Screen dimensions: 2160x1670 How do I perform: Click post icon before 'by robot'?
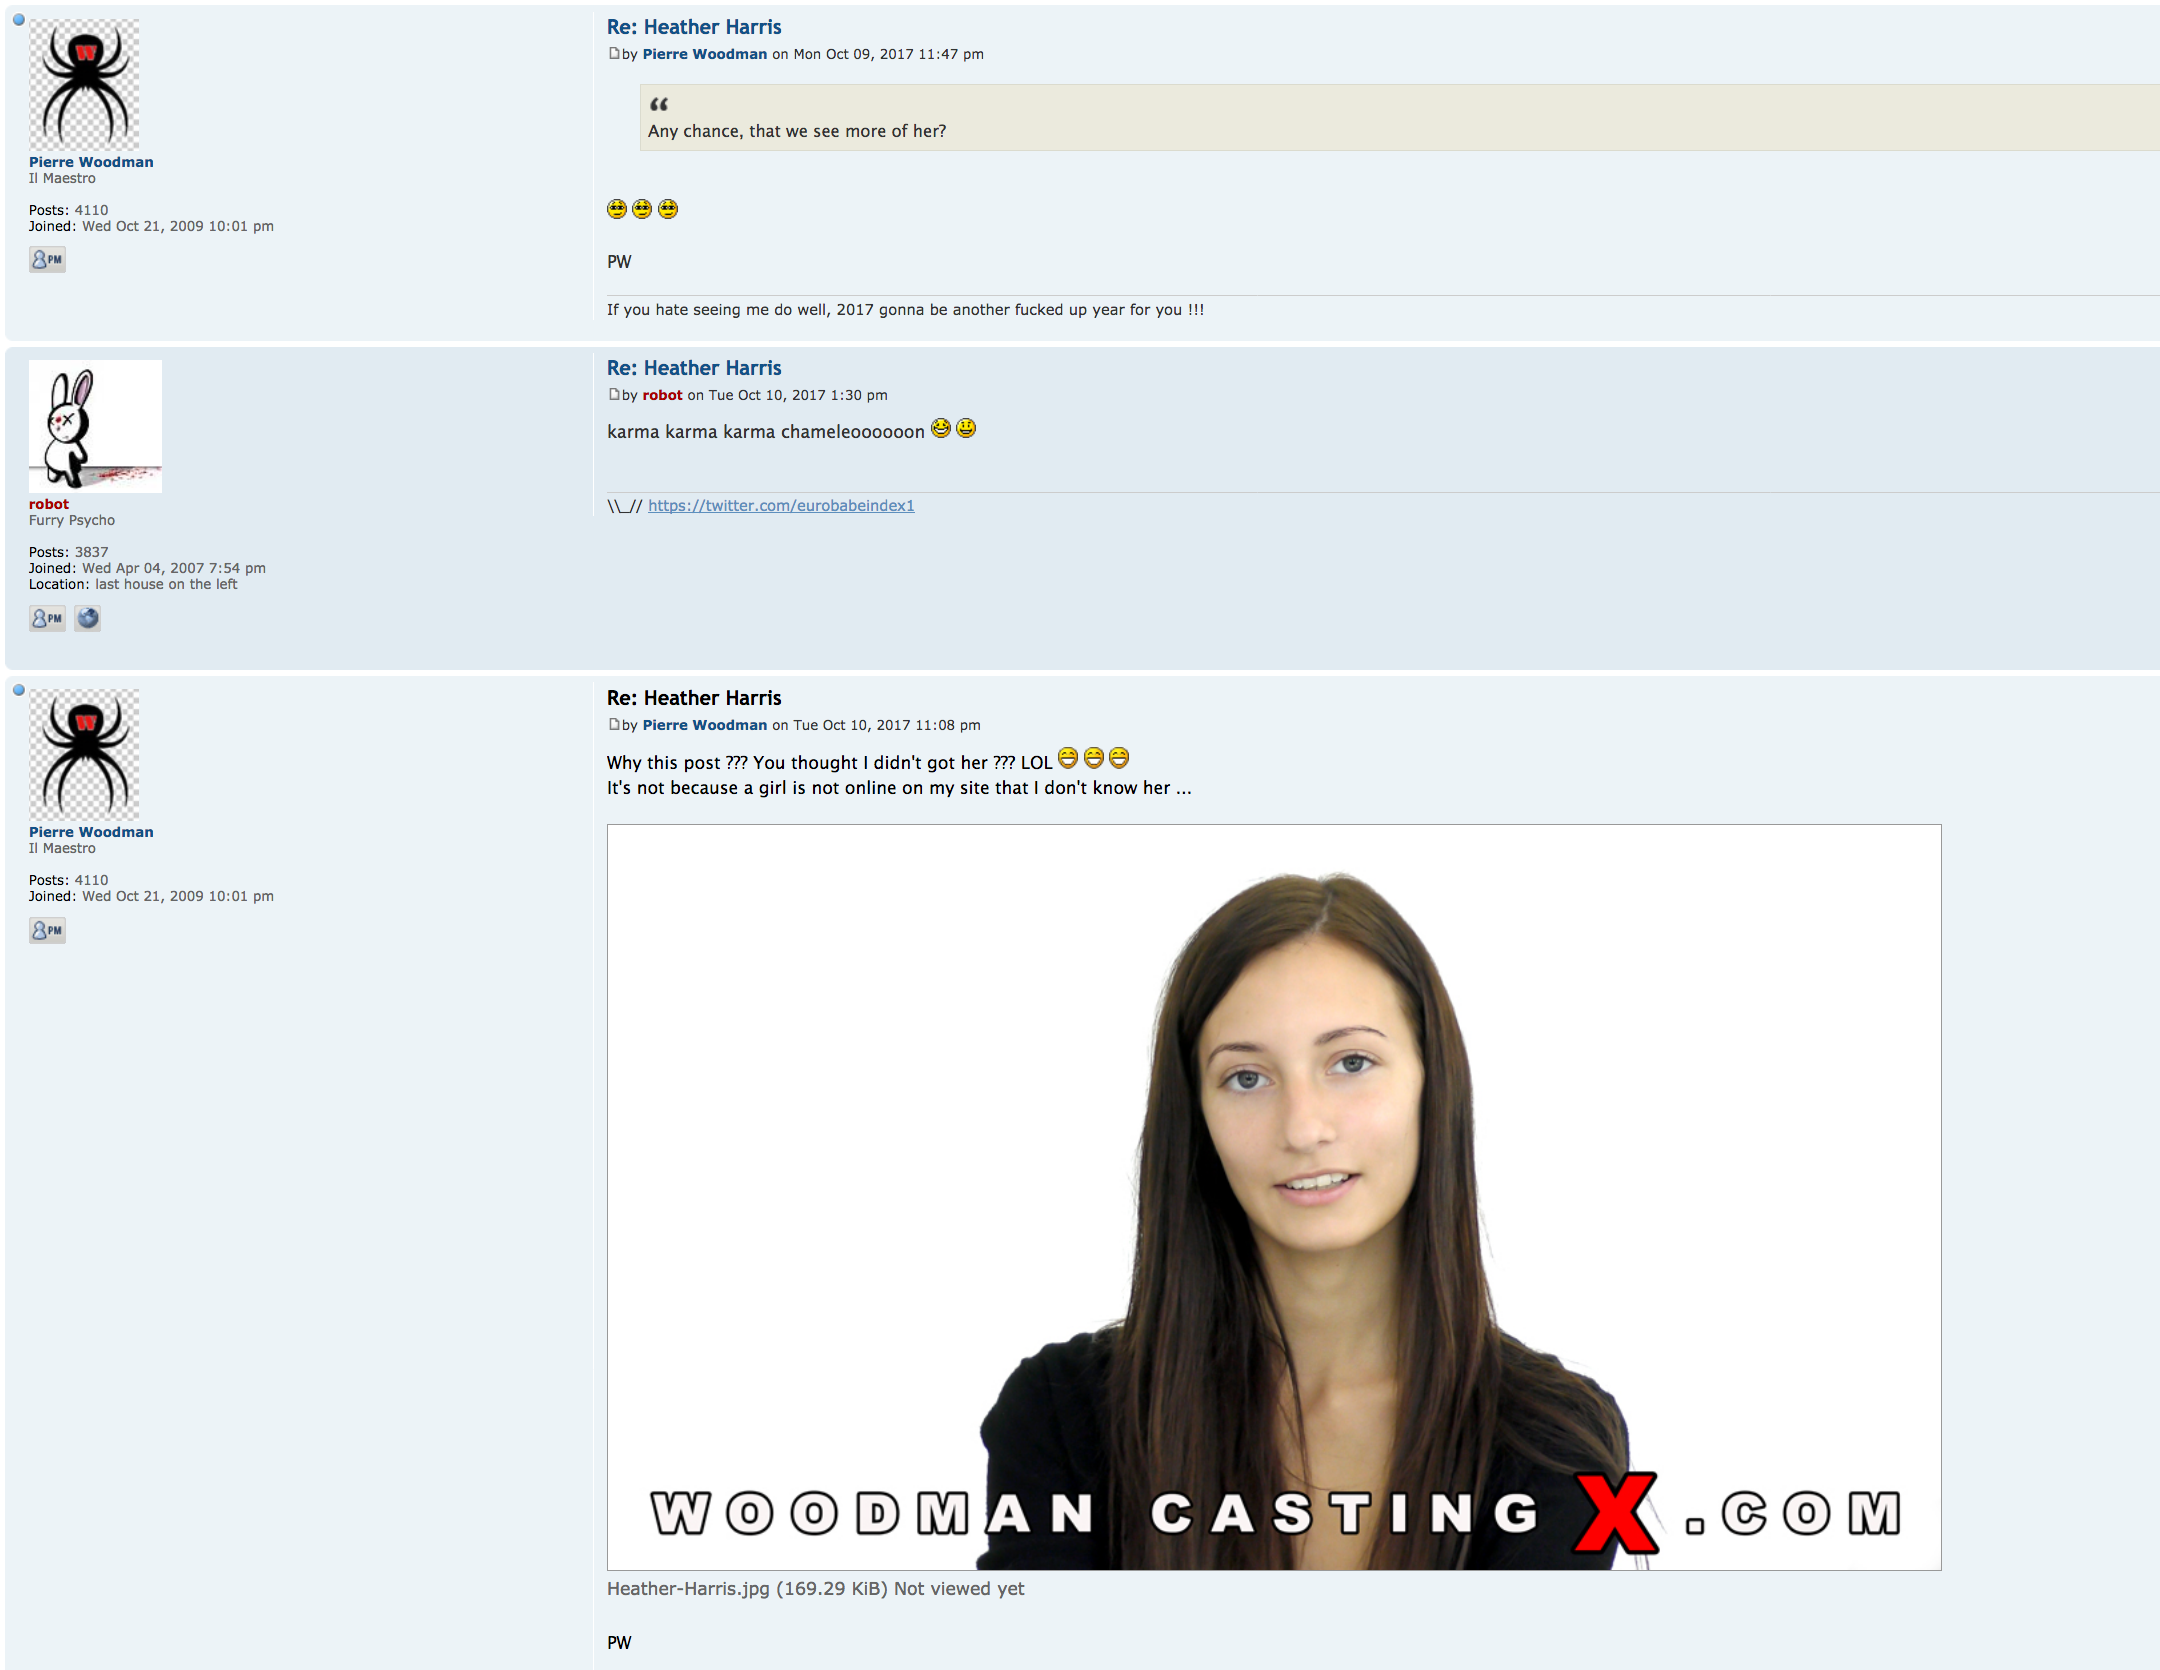pyautogui.click(x=614, y=395)
